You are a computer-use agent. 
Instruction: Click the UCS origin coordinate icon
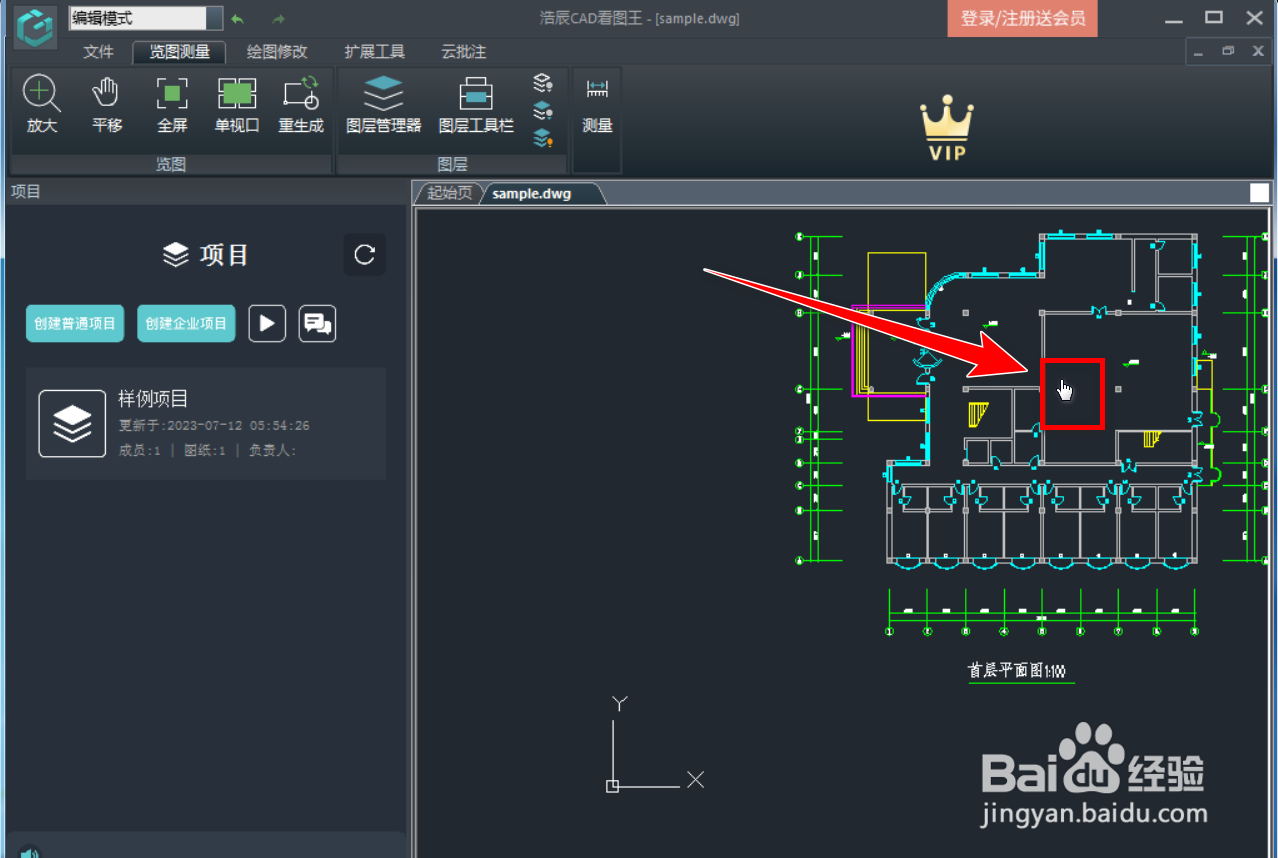click(613, 786)
